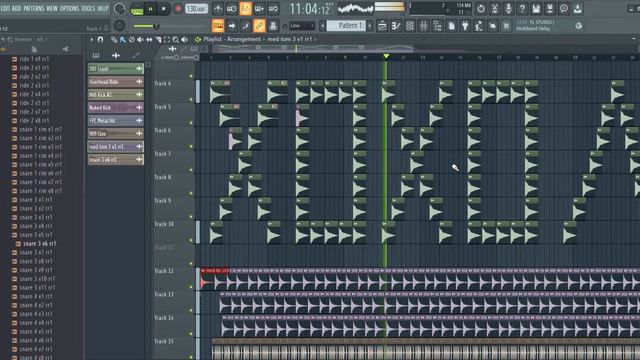Image resolution: width=640 pixels, height=360 pixels.
Task: Select the slice tool in playlist
Action: [158, 40]
